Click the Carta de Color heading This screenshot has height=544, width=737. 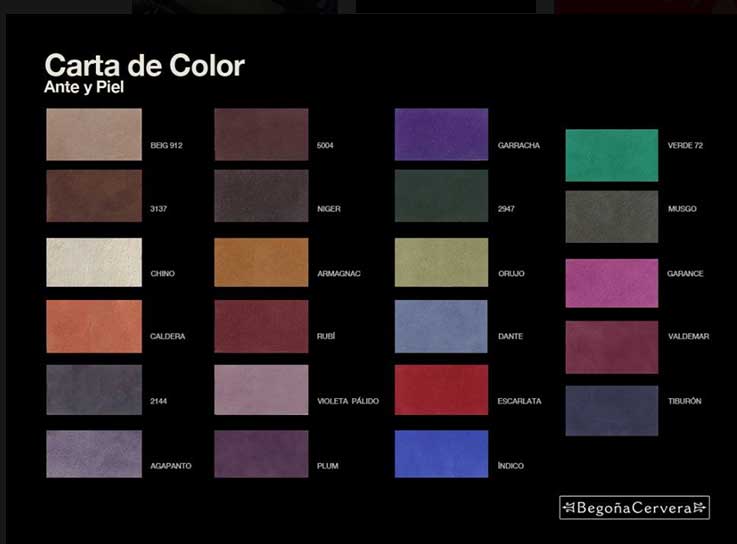tap(144, 65)
